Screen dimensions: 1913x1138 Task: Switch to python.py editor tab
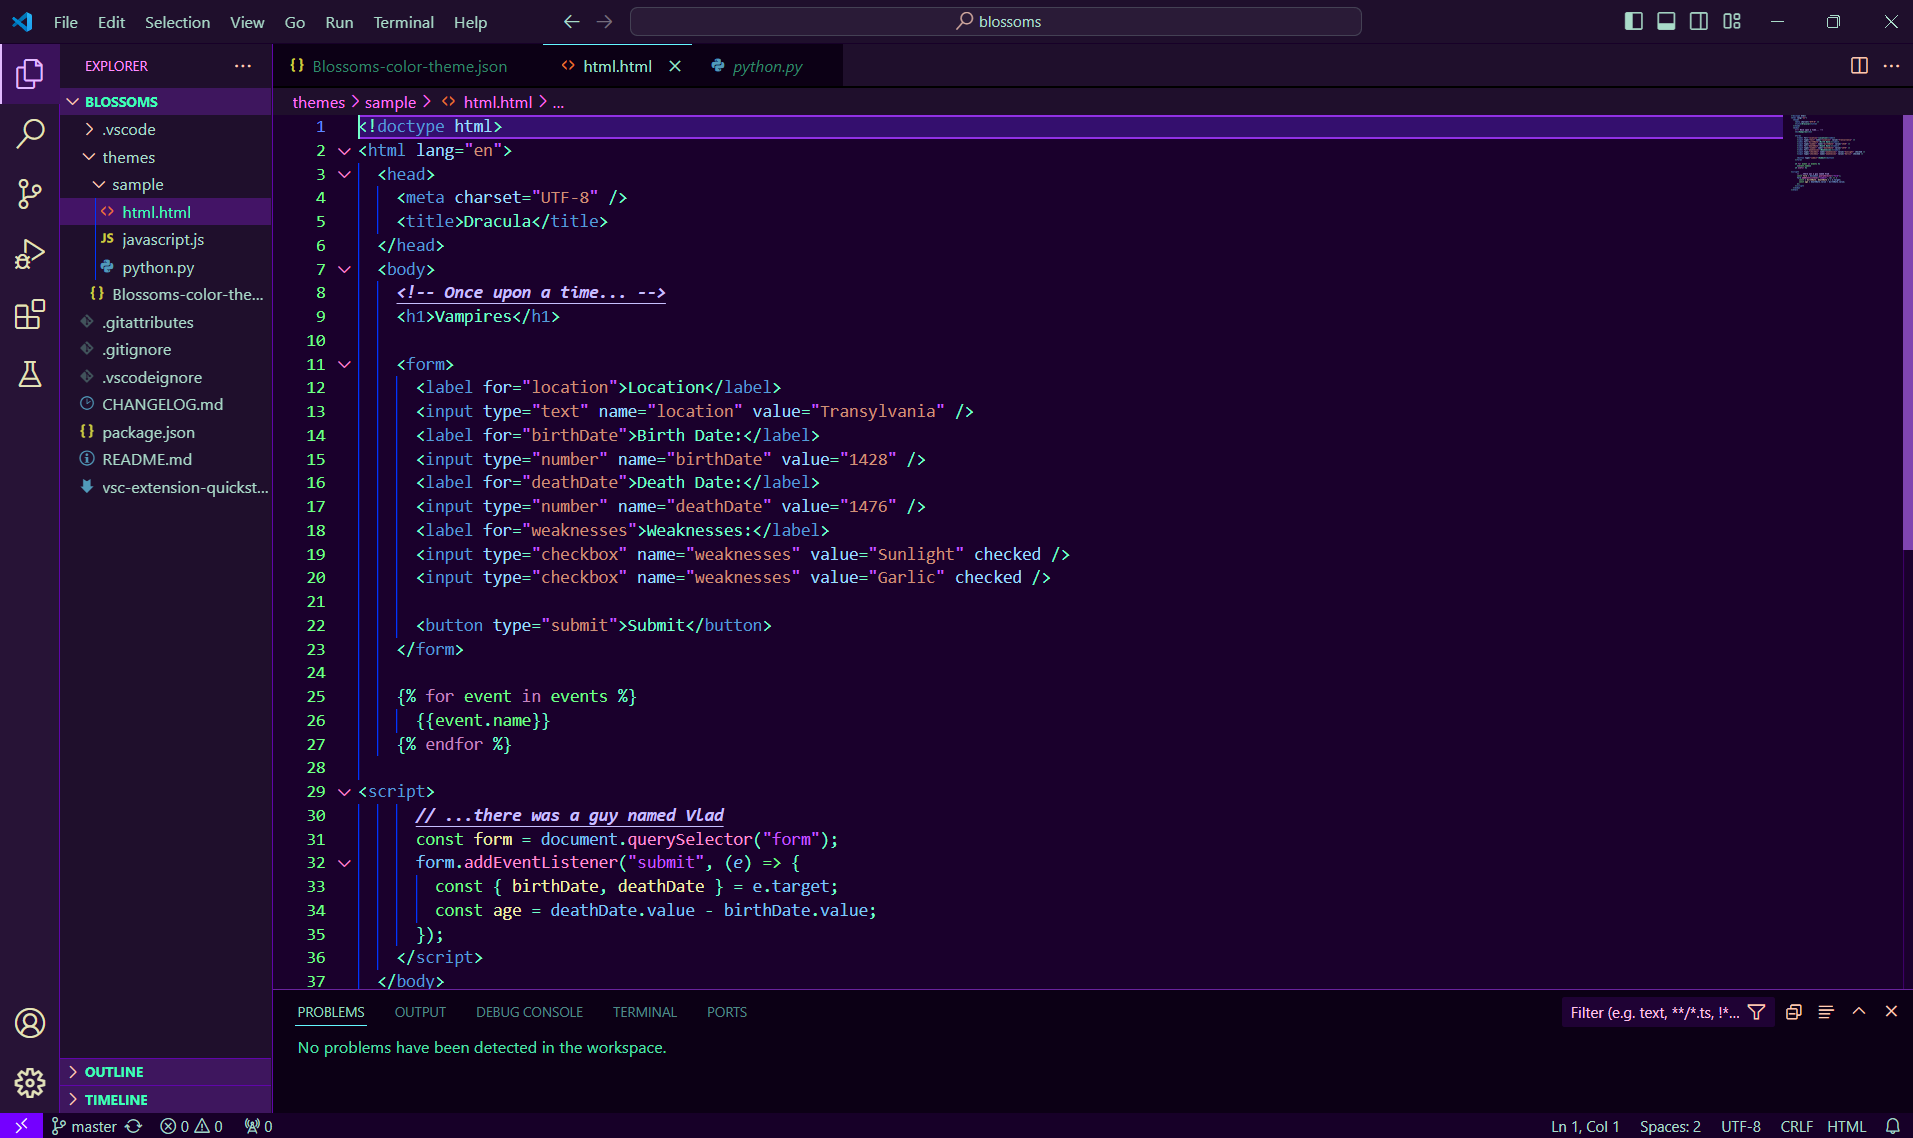point(767,66)
